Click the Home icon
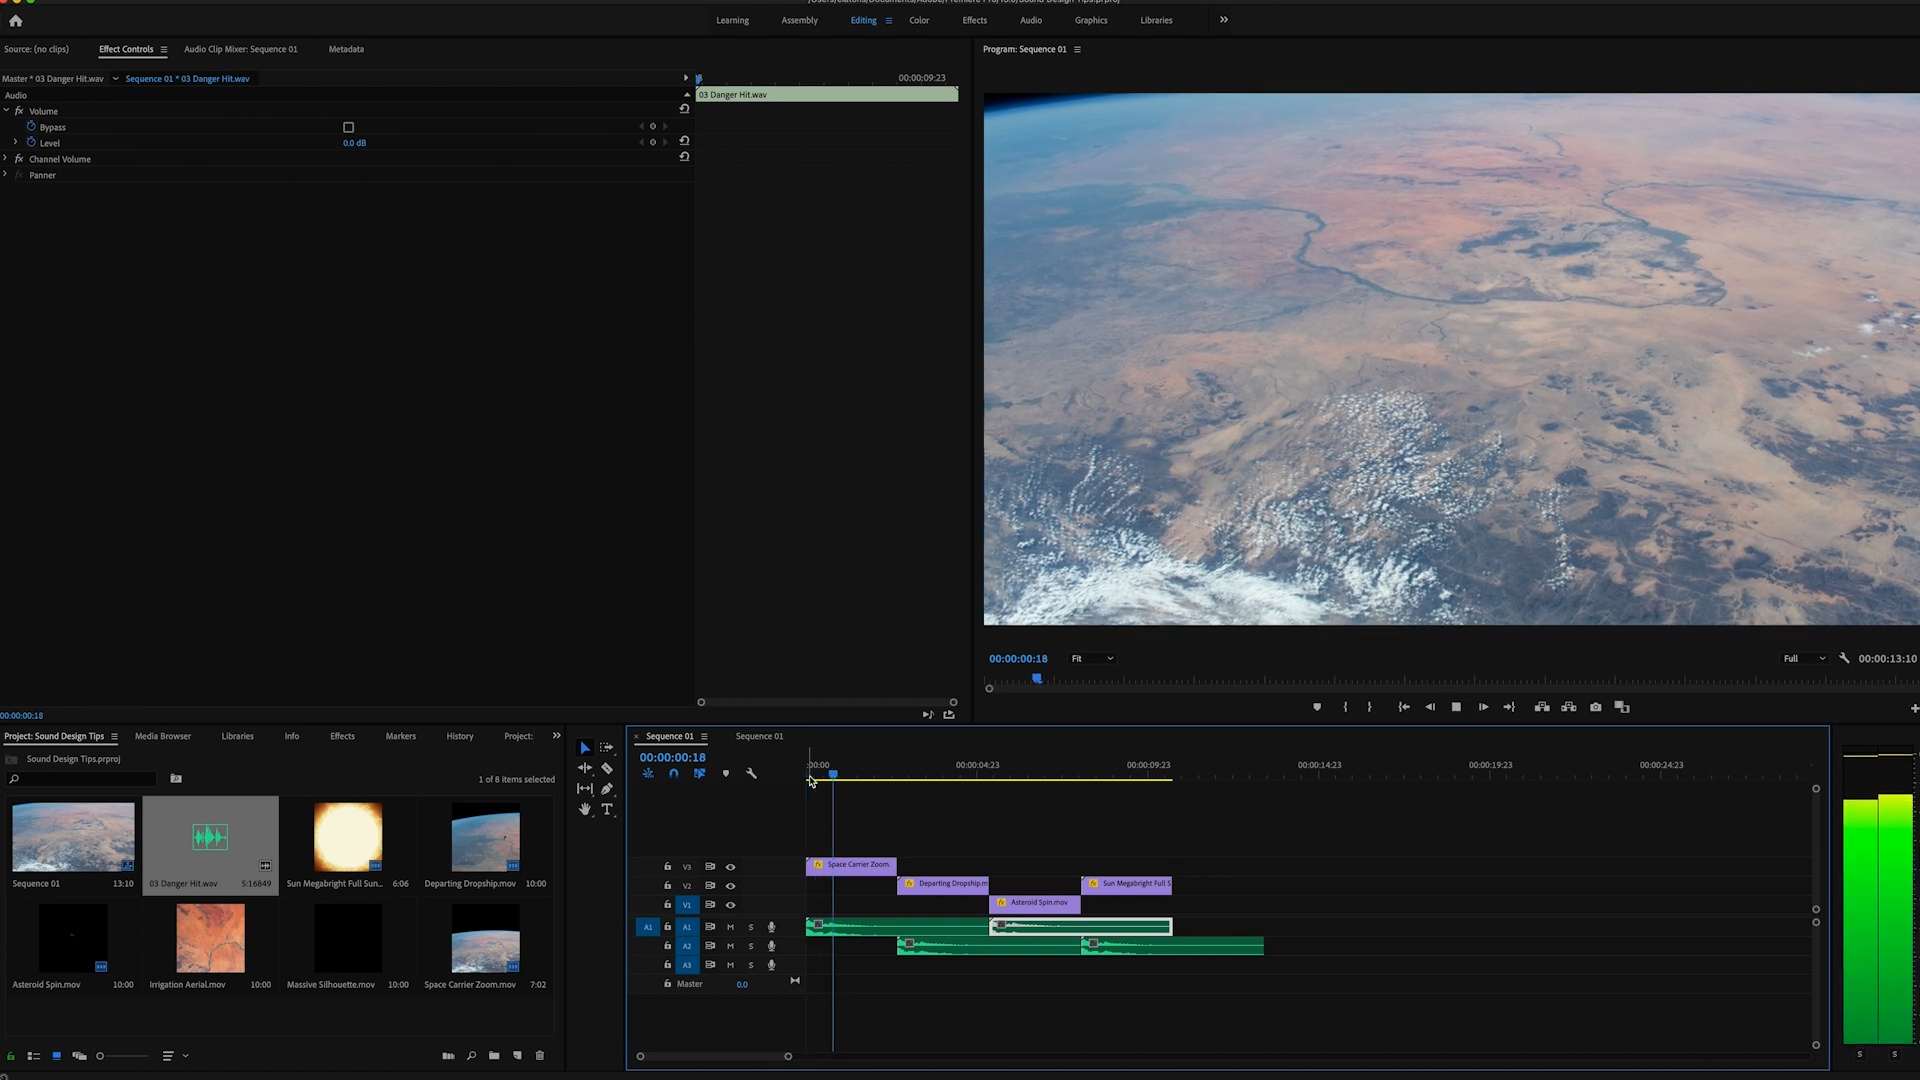 [15, 20]
